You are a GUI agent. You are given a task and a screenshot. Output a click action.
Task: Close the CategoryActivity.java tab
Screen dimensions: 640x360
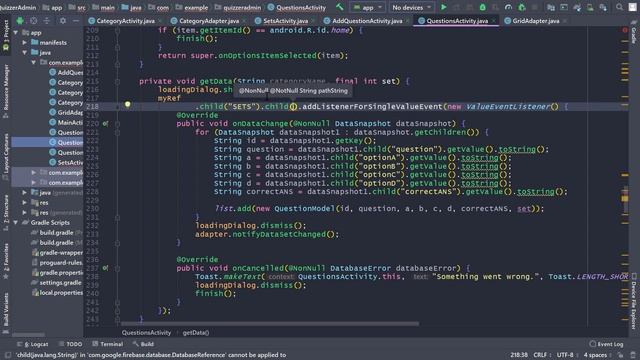(160, 20)
